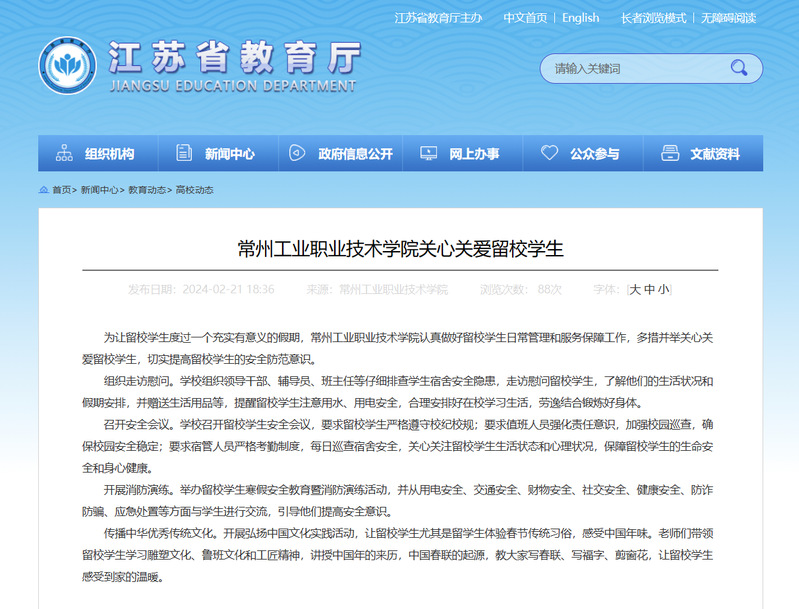Enable 长者浏览模式 senior browsing mode
The height and width of the screenshot is (609, 799).
(x=653, y=18)
